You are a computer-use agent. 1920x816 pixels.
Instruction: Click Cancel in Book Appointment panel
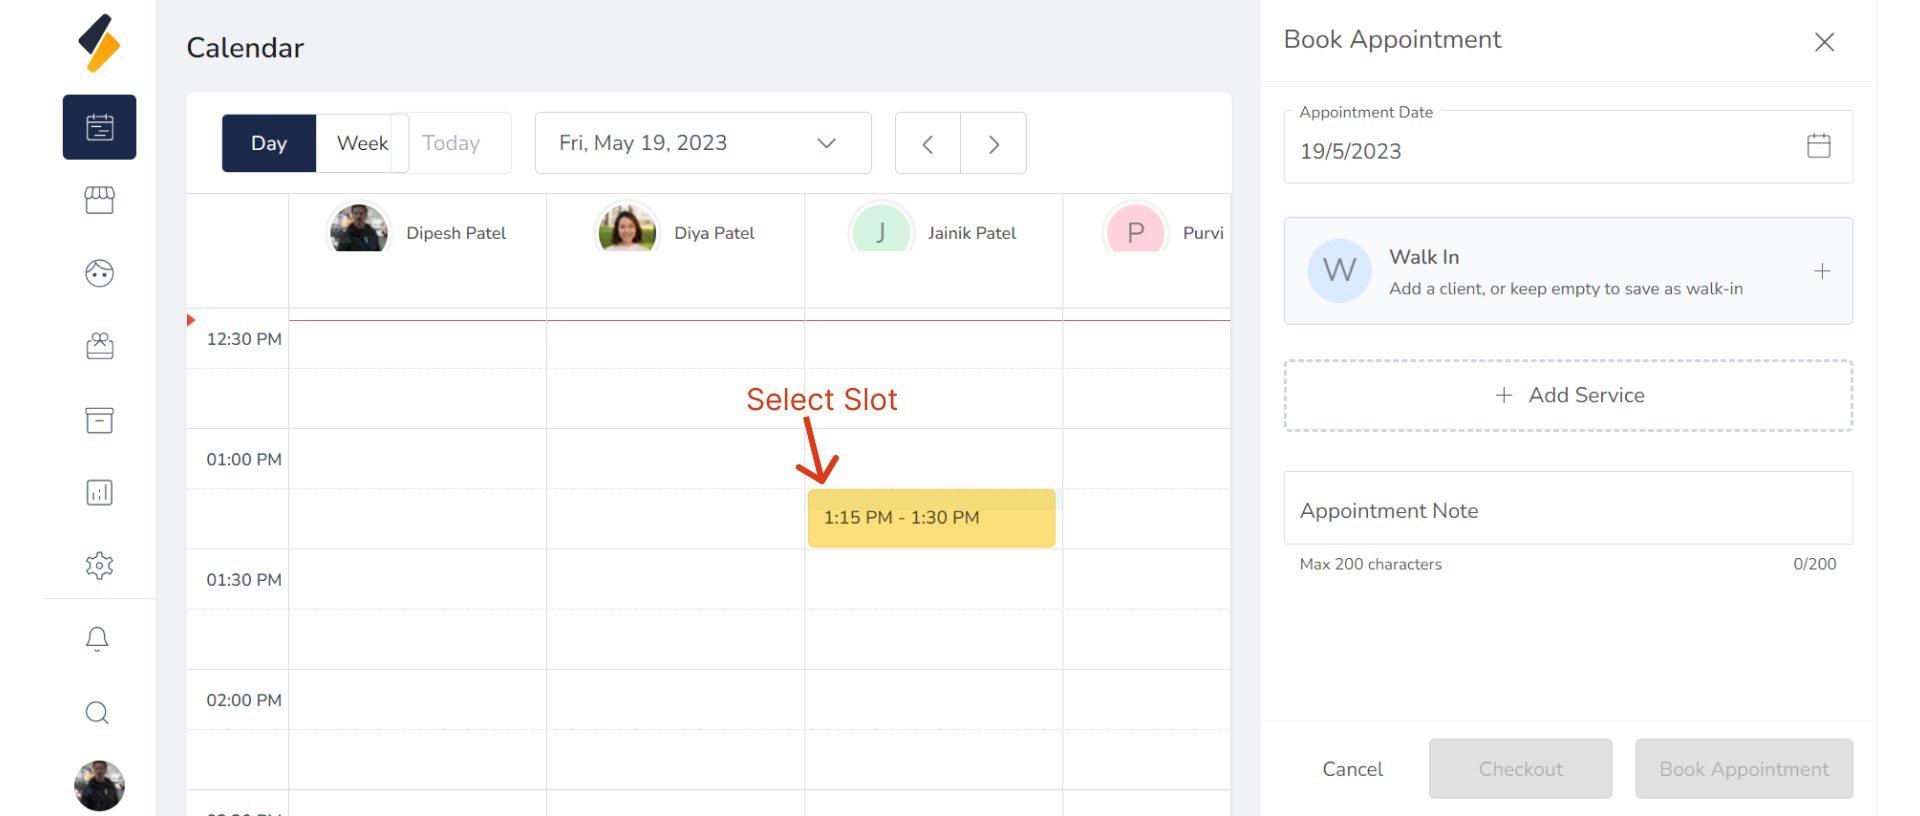(x=1352, y=769)
